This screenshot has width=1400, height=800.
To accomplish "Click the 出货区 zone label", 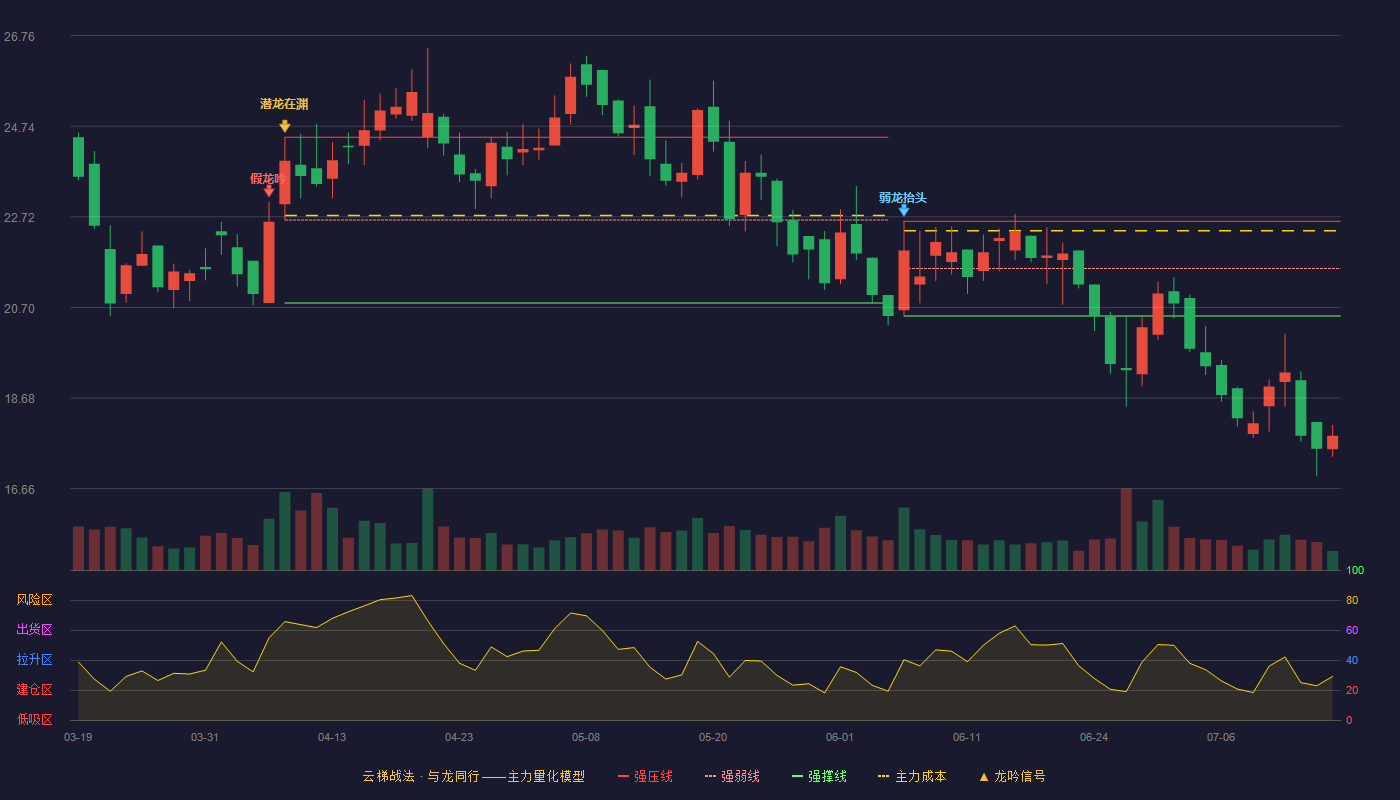I will pyautogui.click(x=34, y=630).
